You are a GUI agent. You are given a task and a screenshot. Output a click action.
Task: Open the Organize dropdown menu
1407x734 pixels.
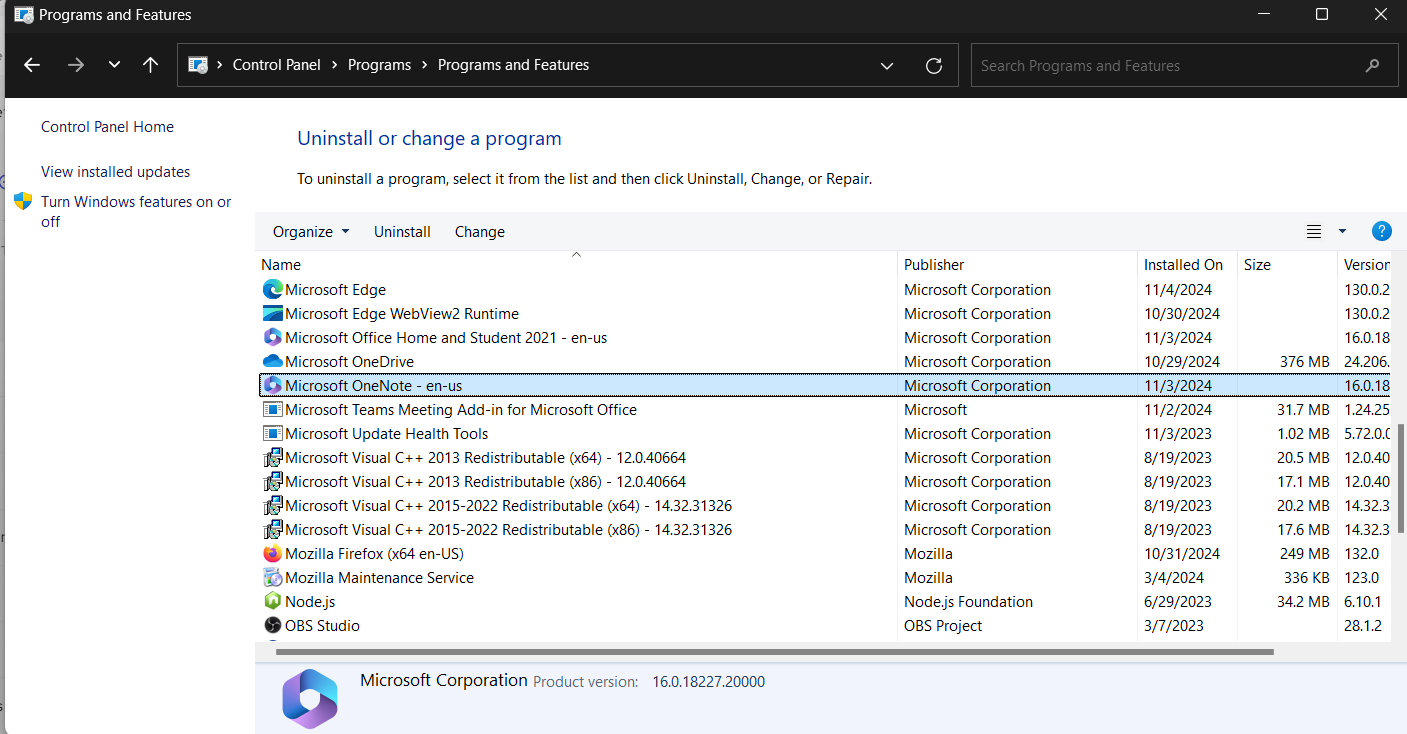311,232
